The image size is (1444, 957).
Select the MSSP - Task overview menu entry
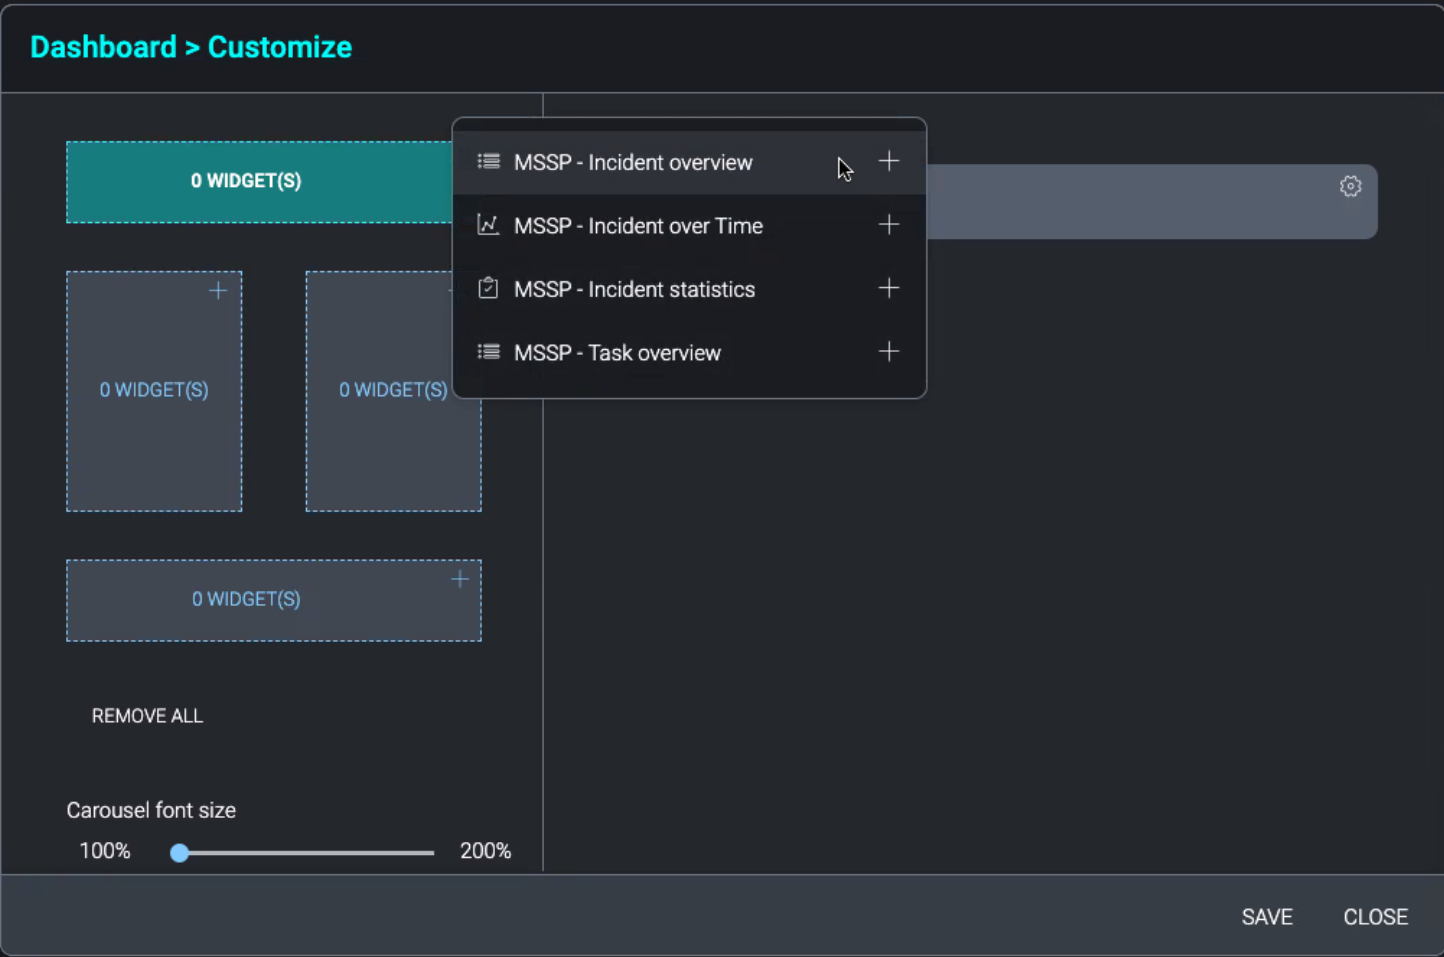(617, 352)
